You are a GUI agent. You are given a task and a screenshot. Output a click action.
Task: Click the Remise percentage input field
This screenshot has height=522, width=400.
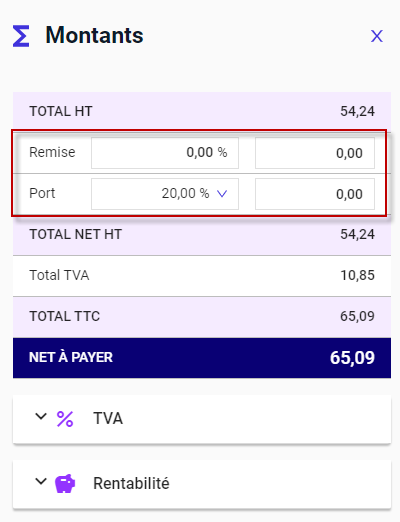pyautogui.click(x=165, y=153)
